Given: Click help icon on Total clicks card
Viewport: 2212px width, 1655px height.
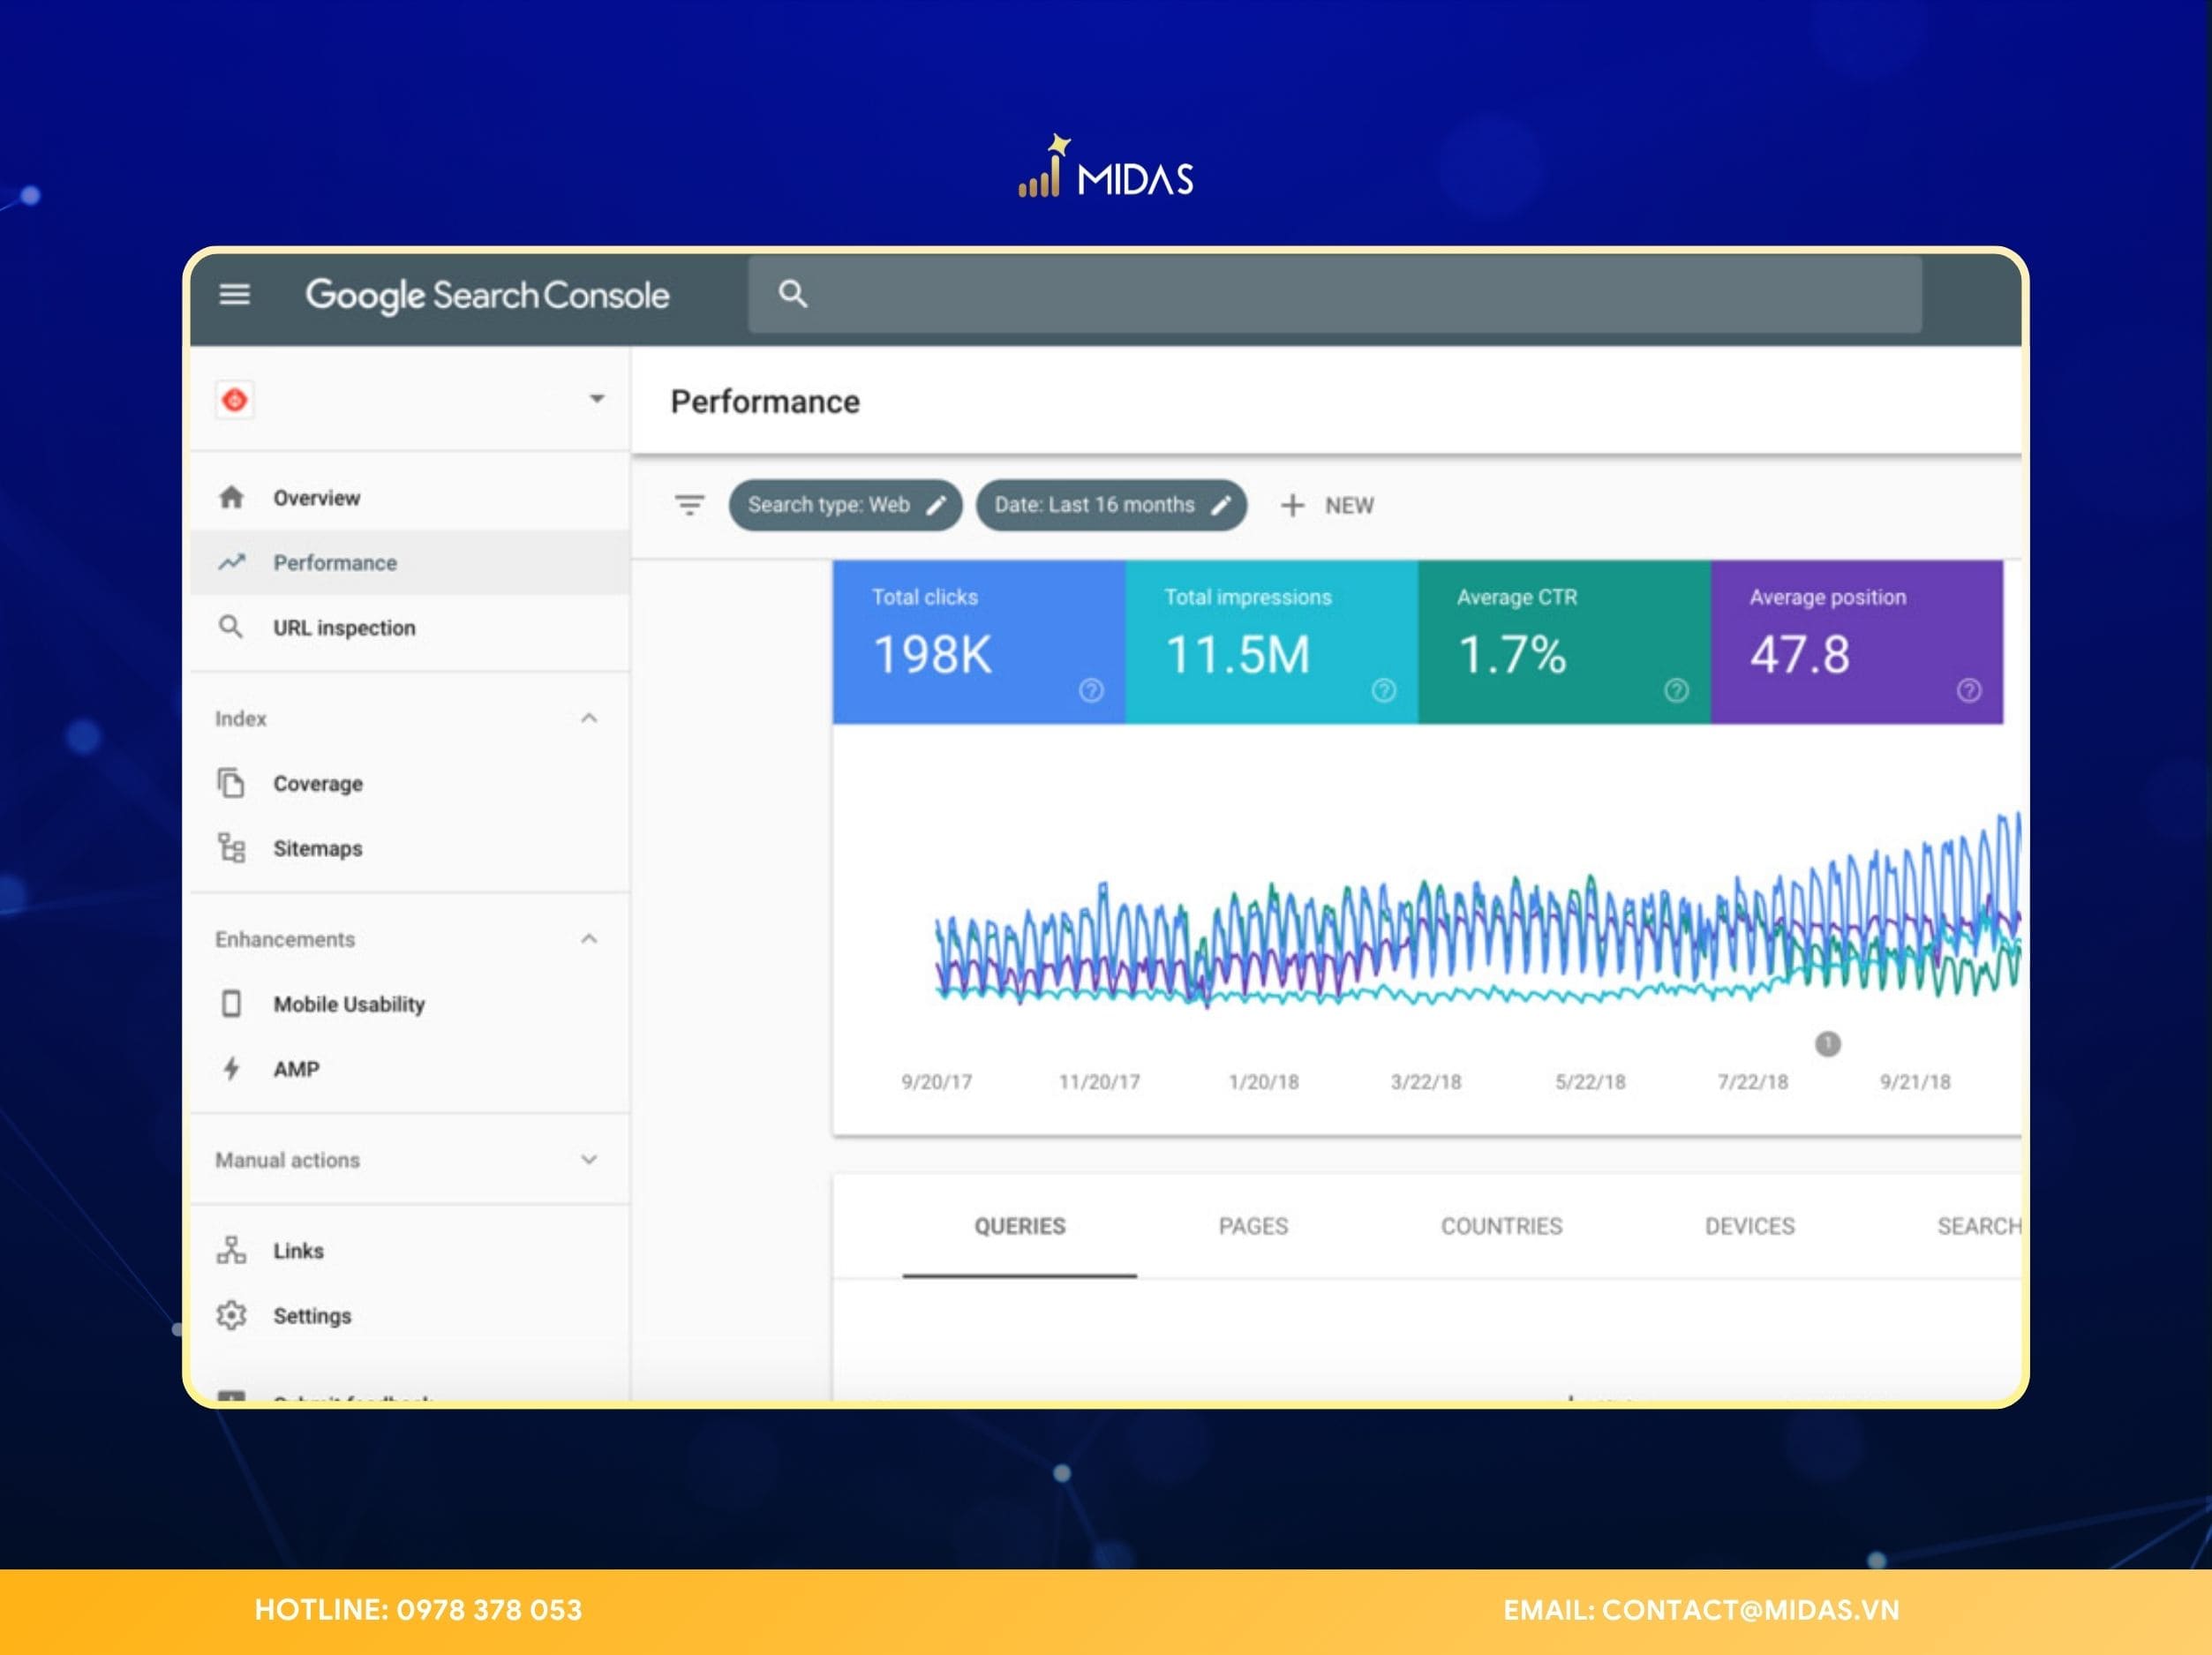Looking at the screenshot, I should [x=1091, y=690].
